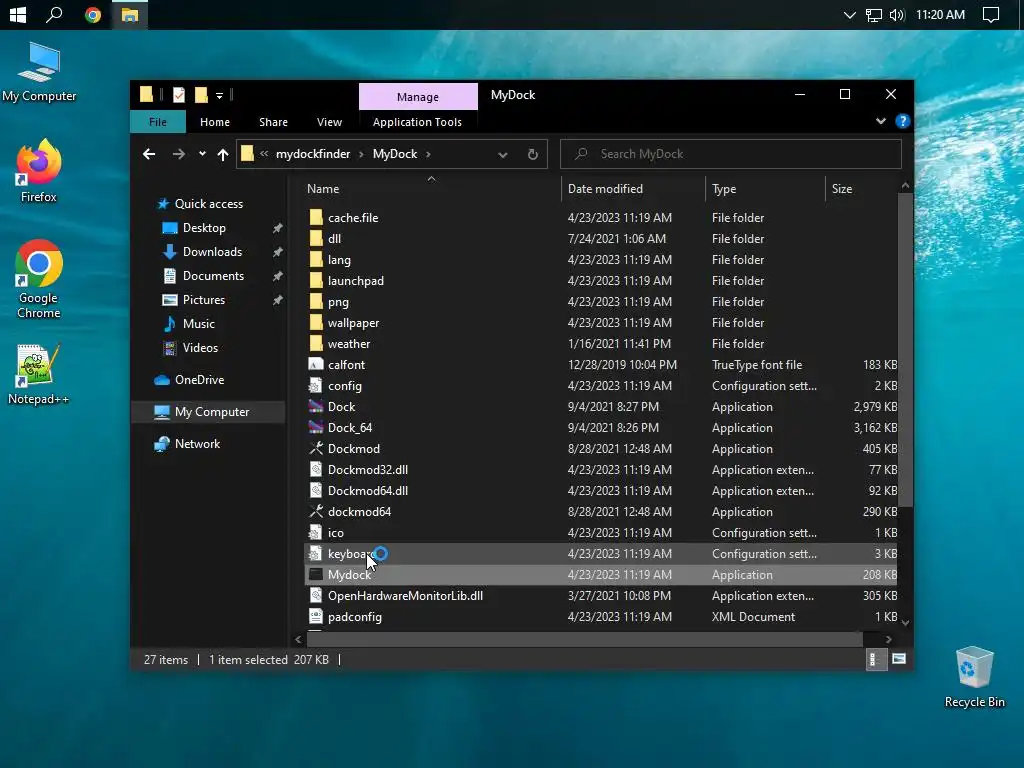Switch to the Home ribbon tab
This screenshot has width=1024, height=768.
coord(215,122)
